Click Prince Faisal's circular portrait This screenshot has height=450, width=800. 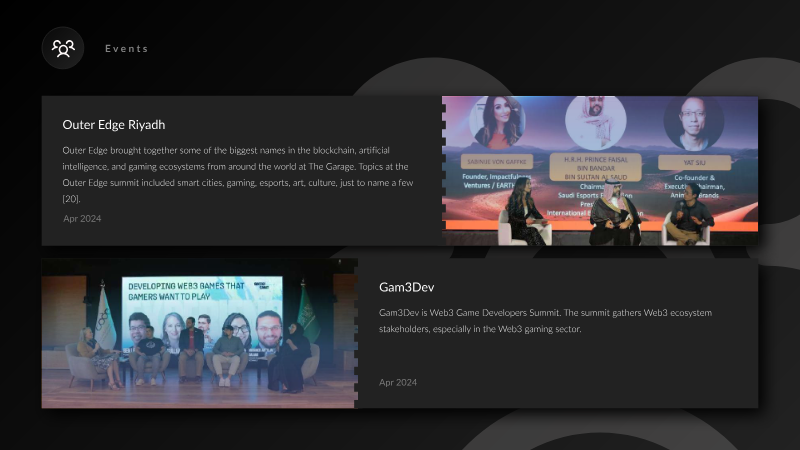pos(595,121)
